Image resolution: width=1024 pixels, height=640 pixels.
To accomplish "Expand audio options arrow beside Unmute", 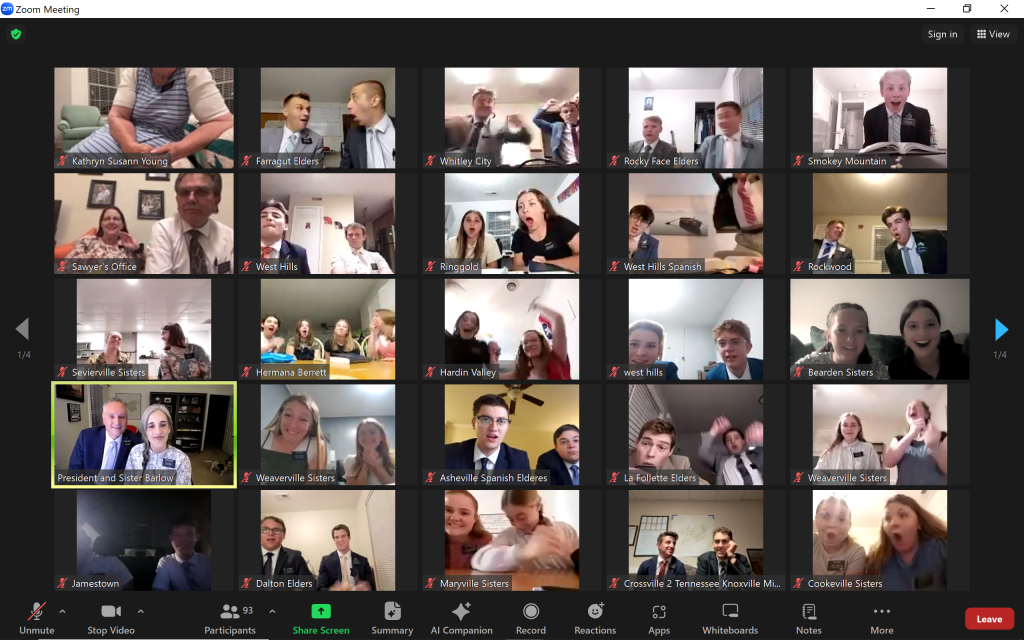I will 63,611.
